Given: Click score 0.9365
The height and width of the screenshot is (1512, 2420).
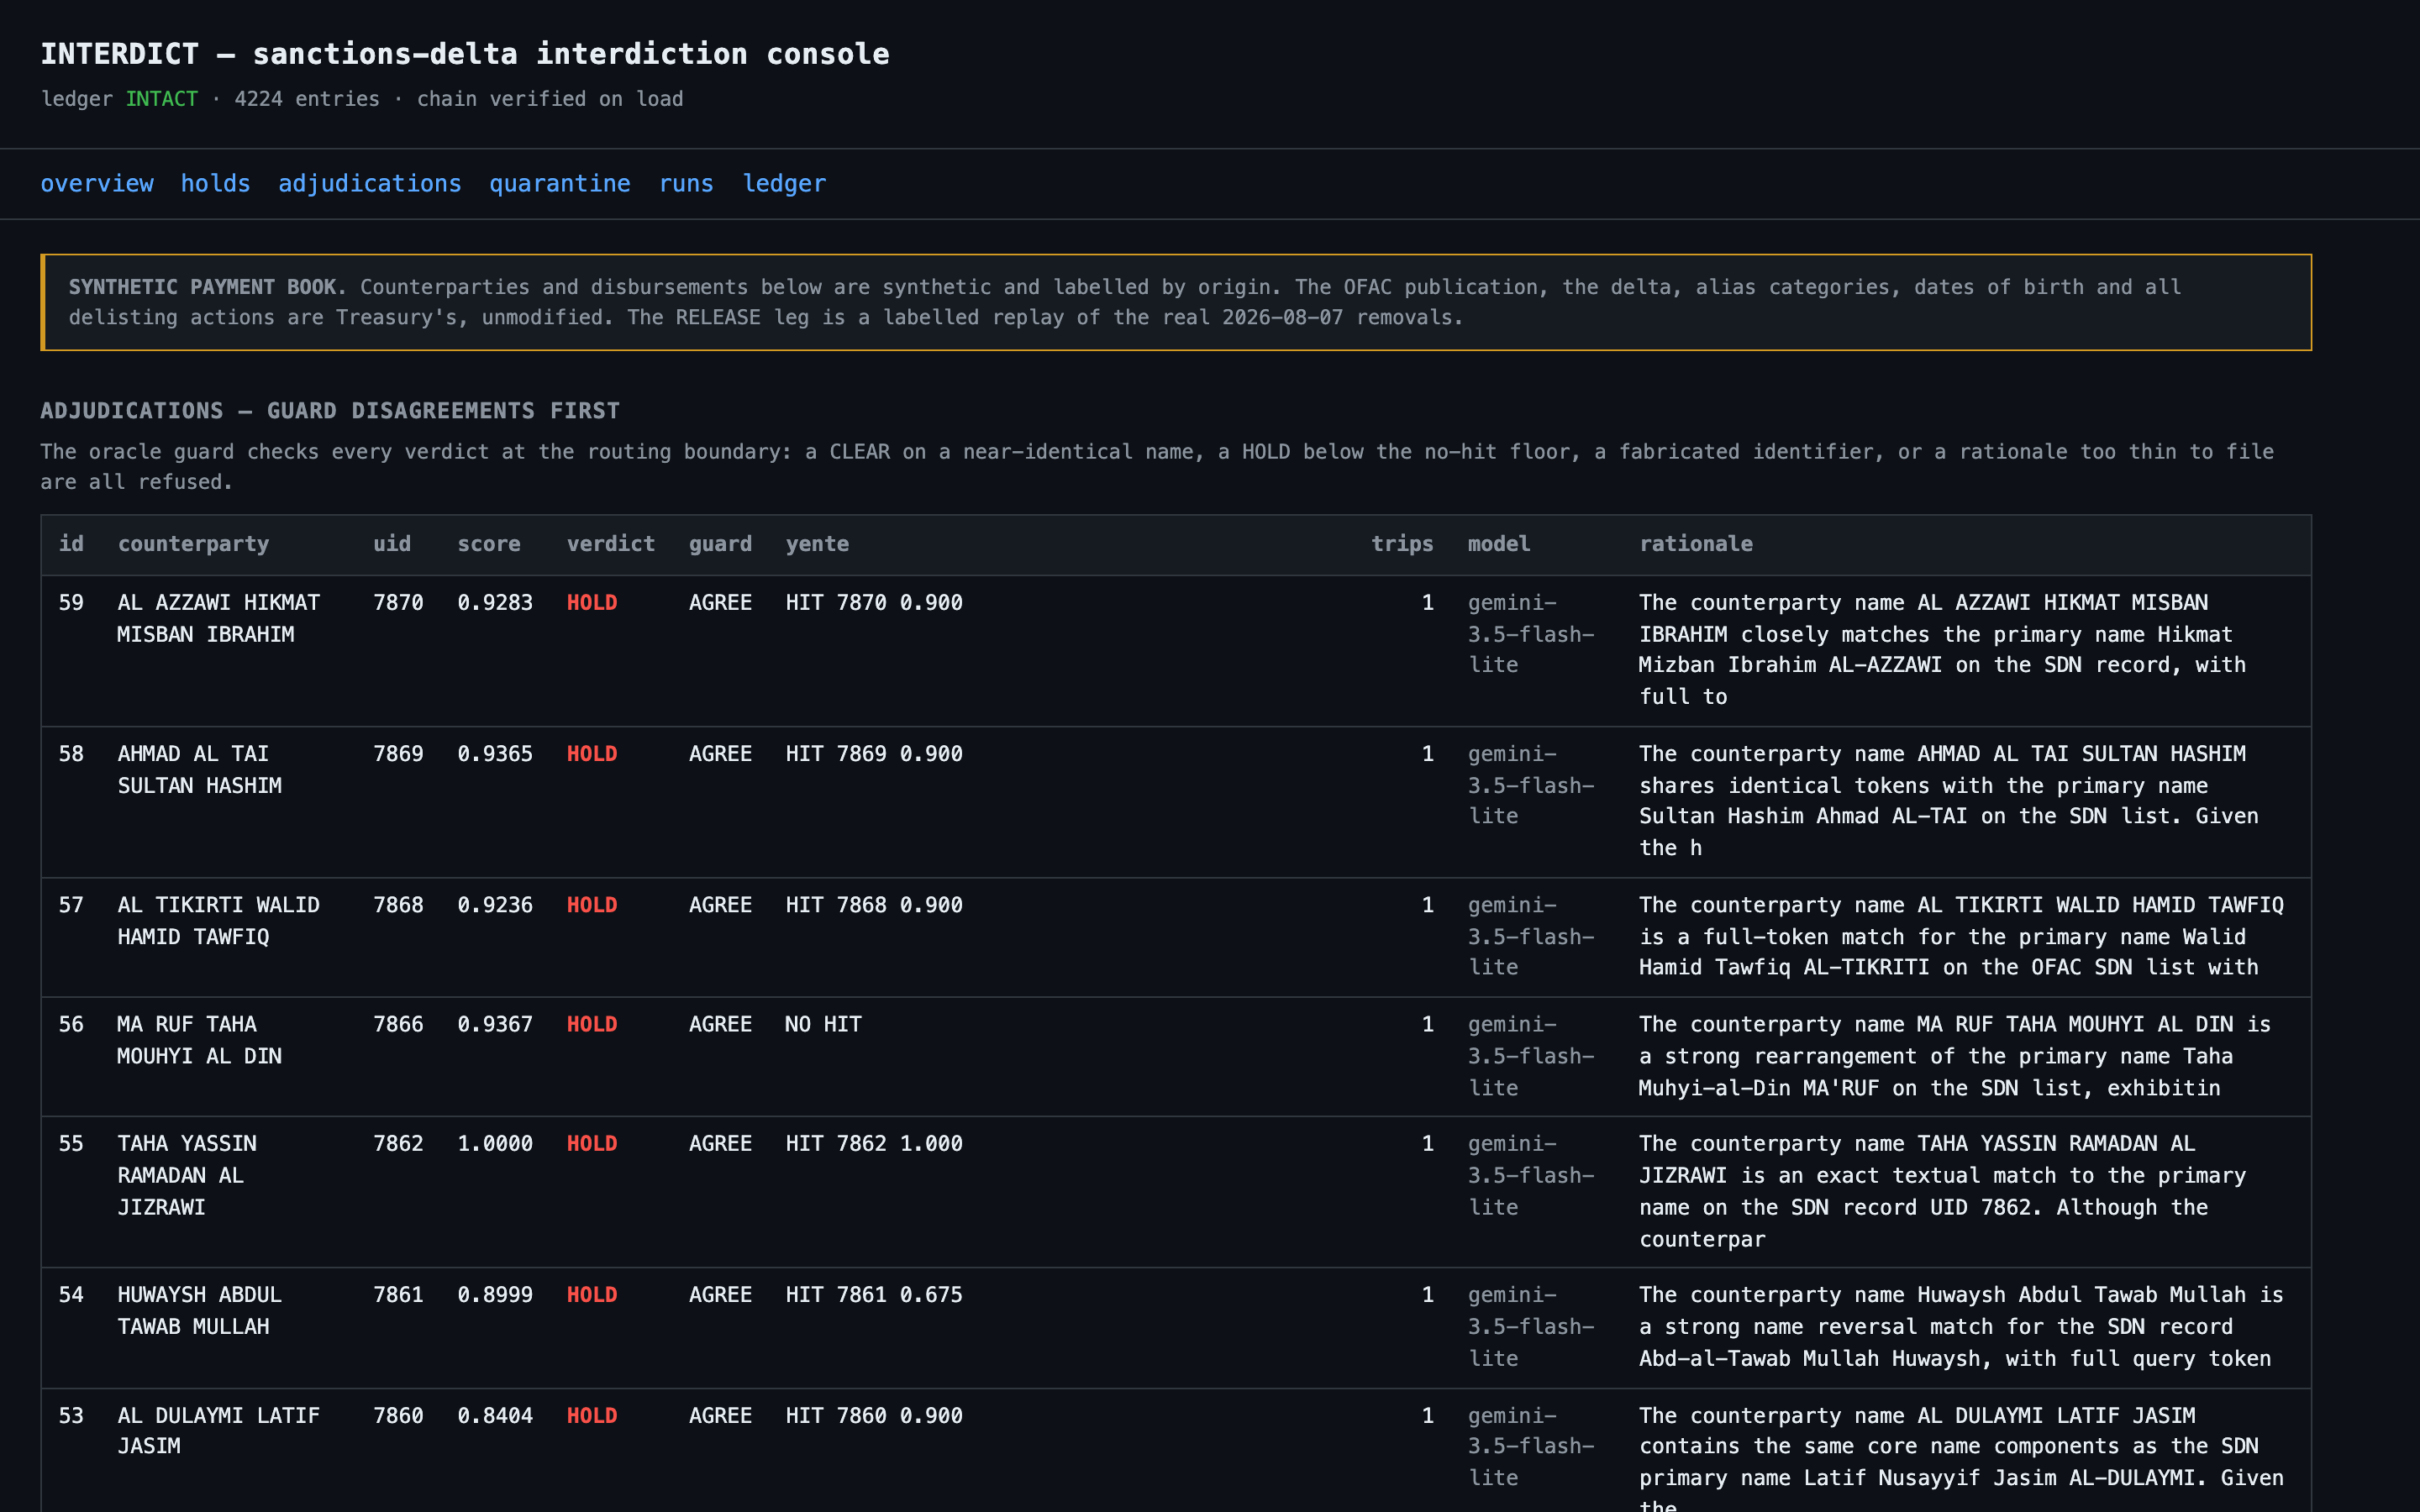Looking at the screenshot, I should (495, 754).
